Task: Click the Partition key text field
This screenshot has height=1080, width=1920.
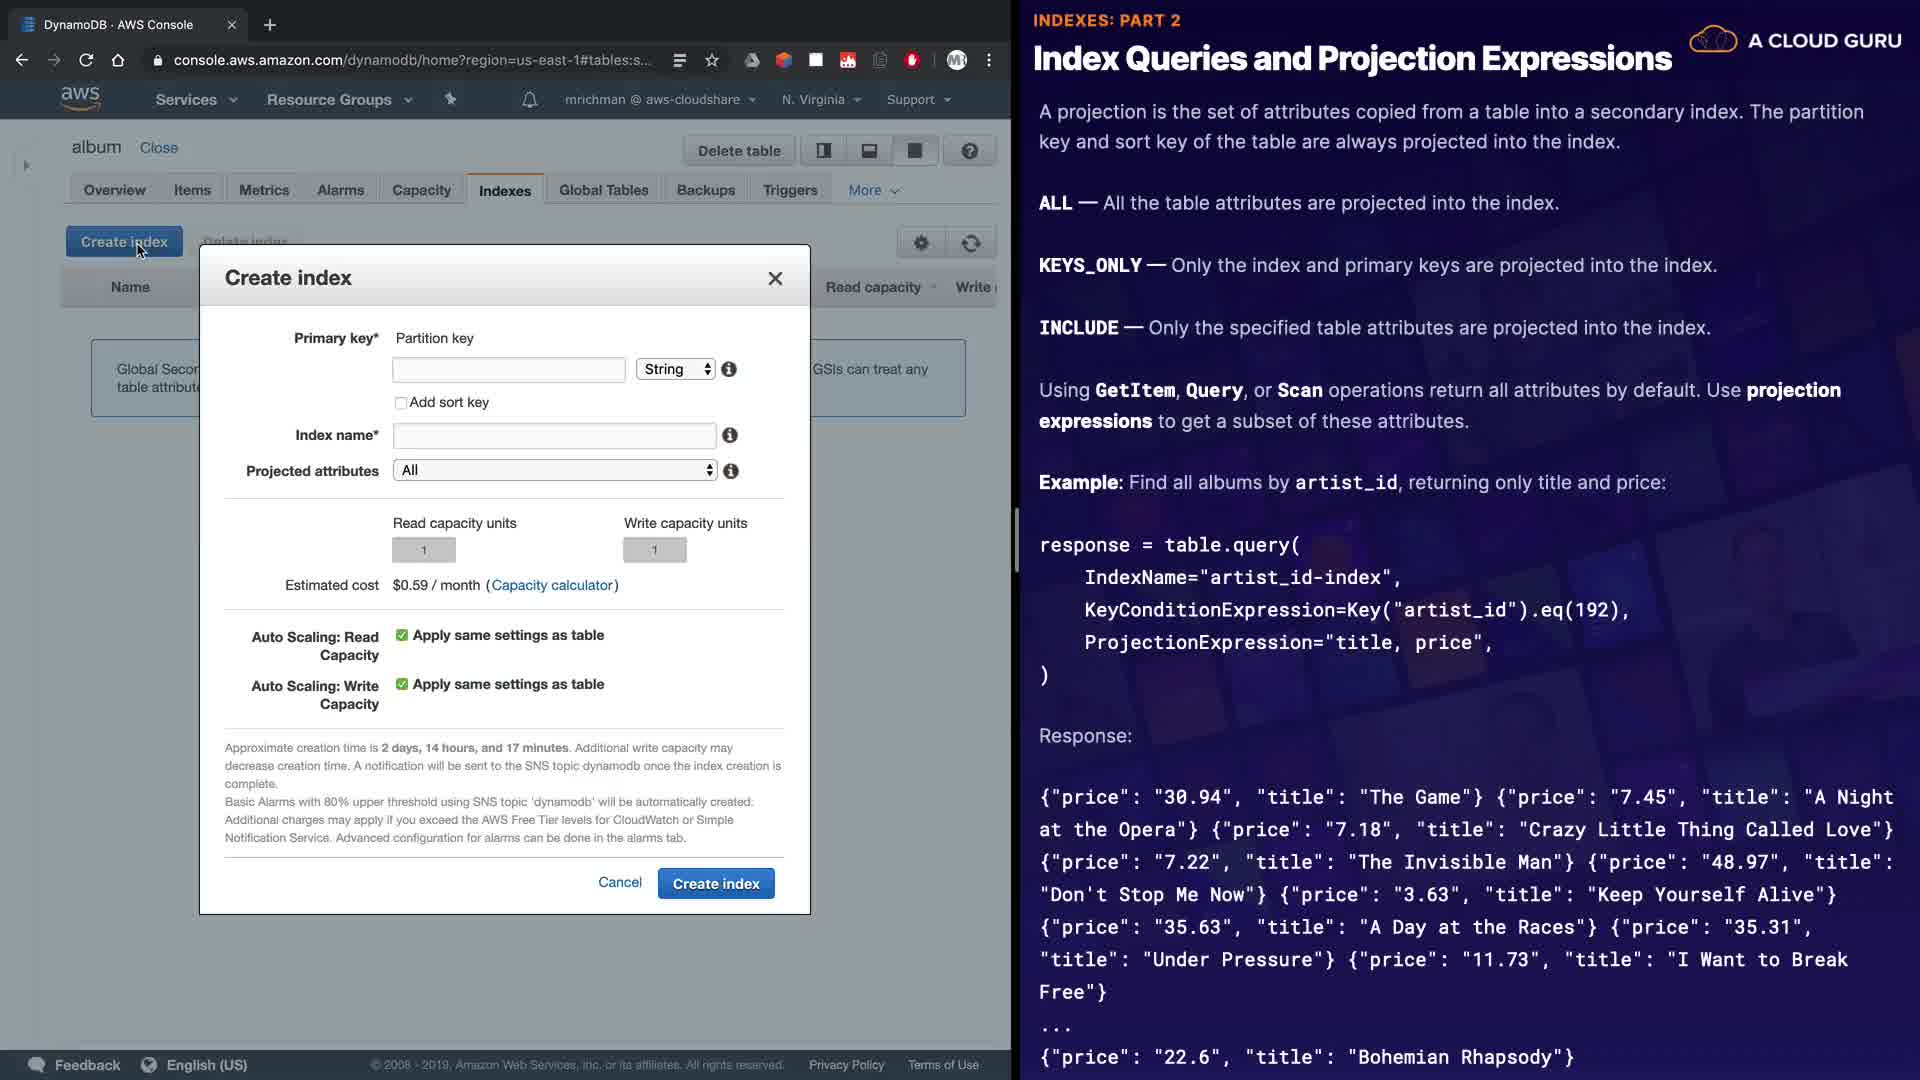Action: click(509, 370)
